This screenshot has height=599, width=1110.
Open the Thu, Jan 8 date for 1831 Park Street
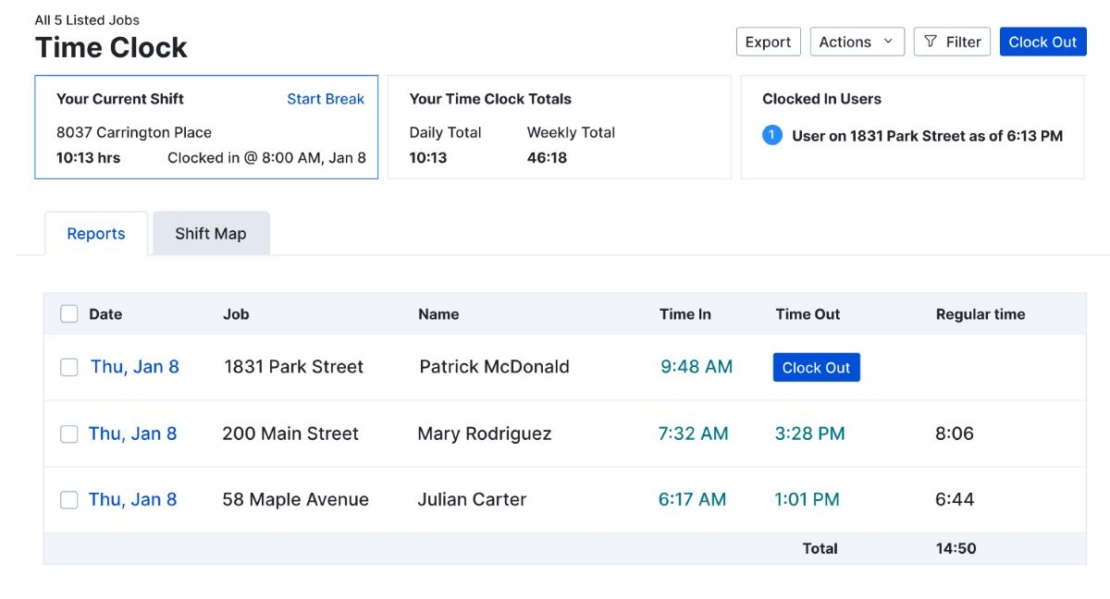tap(135, 367)
